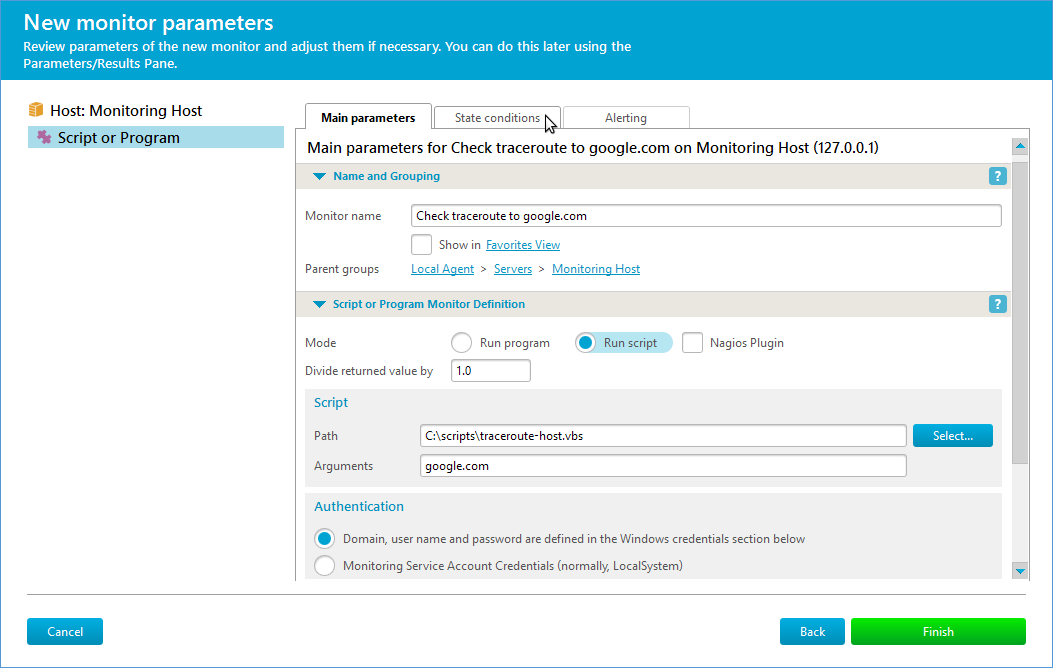1053x668 pixels.
Task: Switch to the Main parameters tab
Action: click(368, 117)
